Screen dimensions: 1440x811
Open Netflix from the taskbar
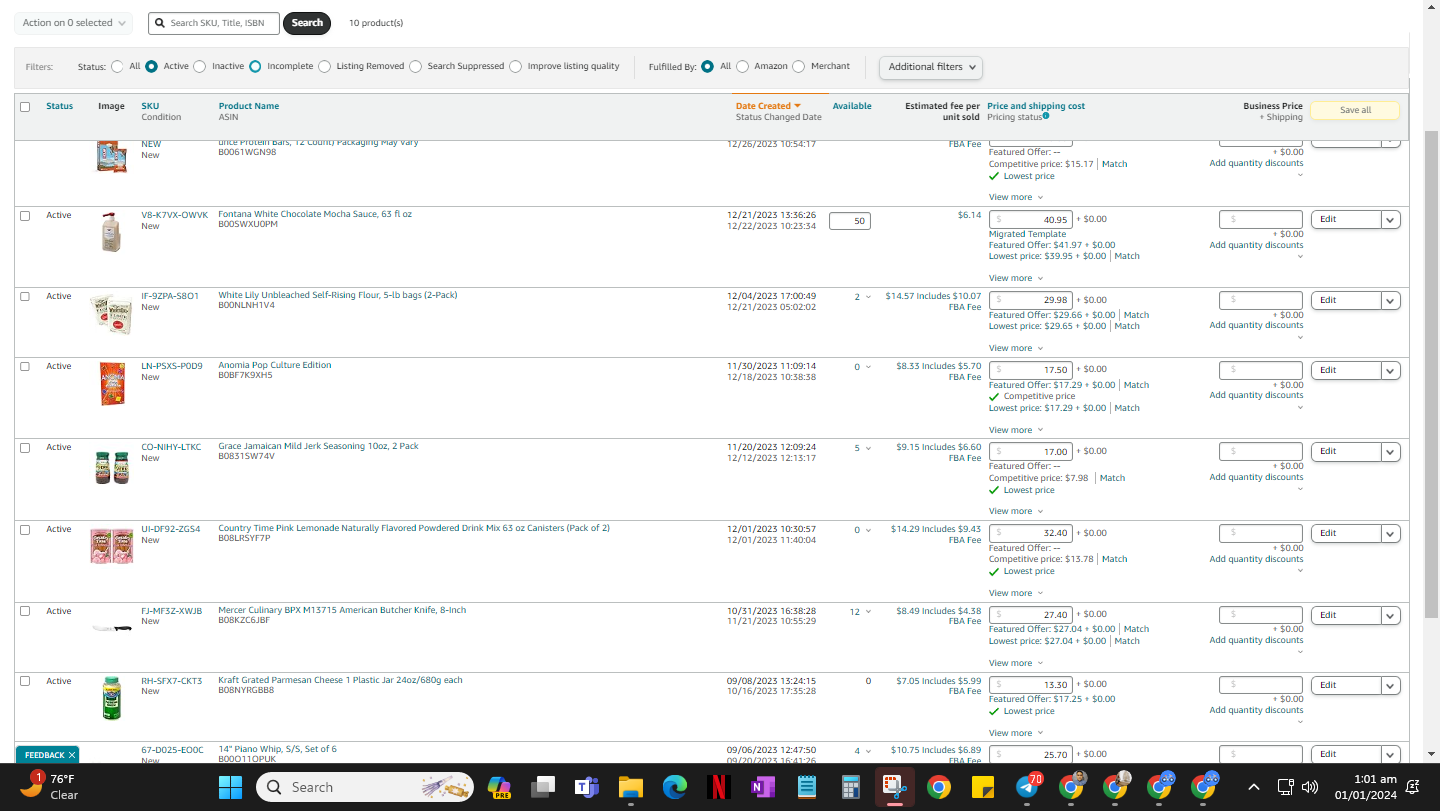point(718,787)
